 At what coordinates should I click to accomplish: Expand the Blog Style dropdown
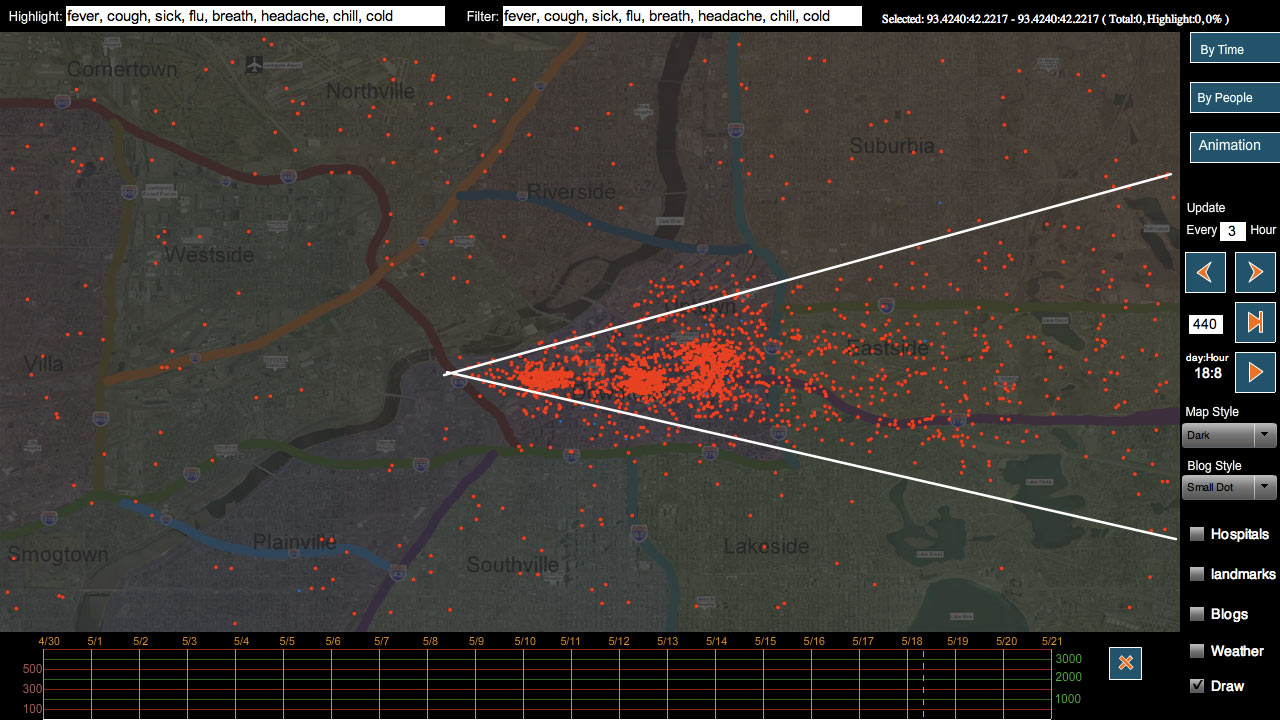point(1229,487)
